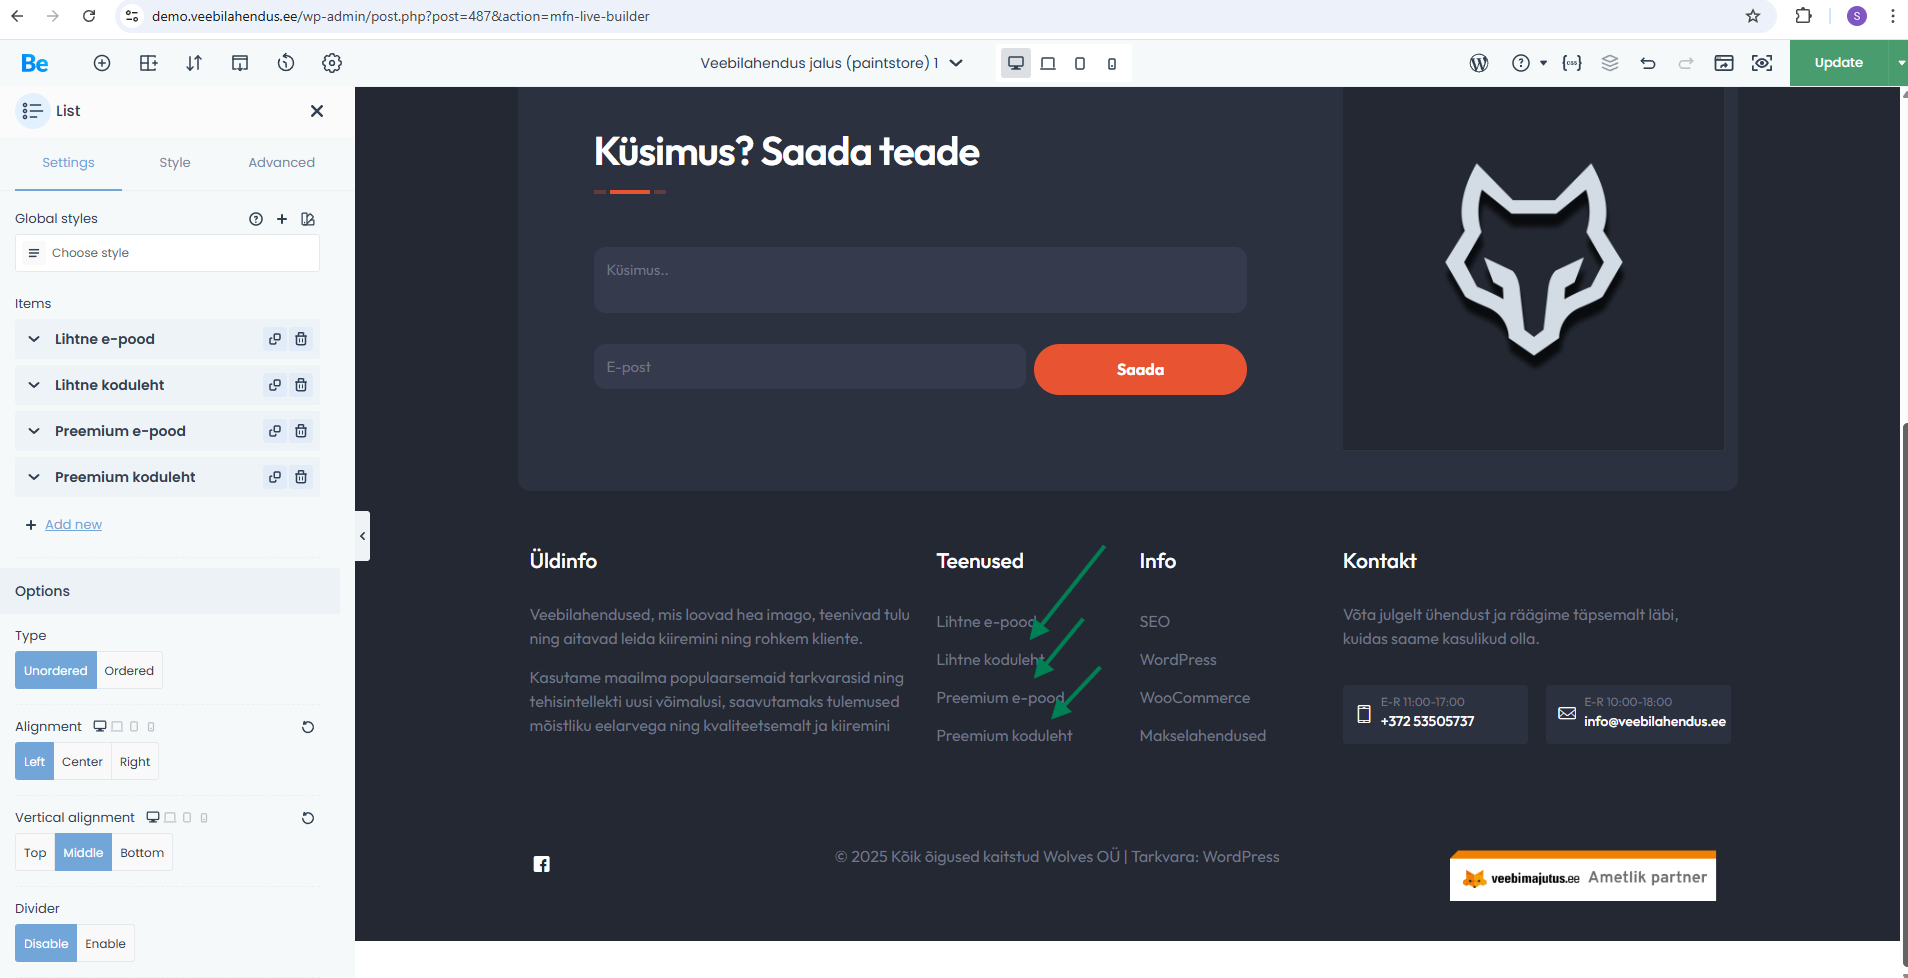Open the Choose style selector
Image resolution: width=1908 pixels, height=978 pixels.
(167, 252)
